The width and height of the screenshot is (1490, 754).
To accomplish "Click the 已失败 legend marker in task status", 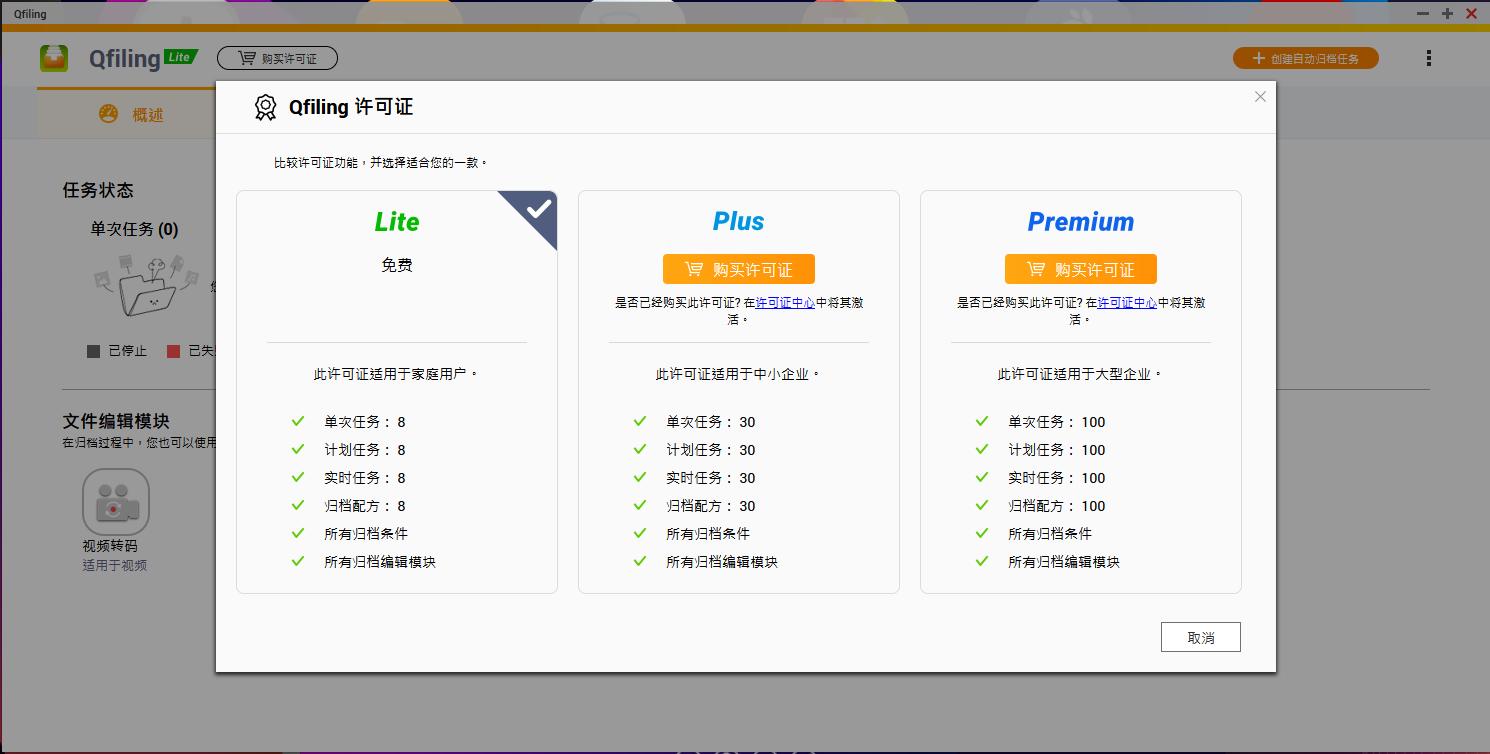I will (173, 350).
